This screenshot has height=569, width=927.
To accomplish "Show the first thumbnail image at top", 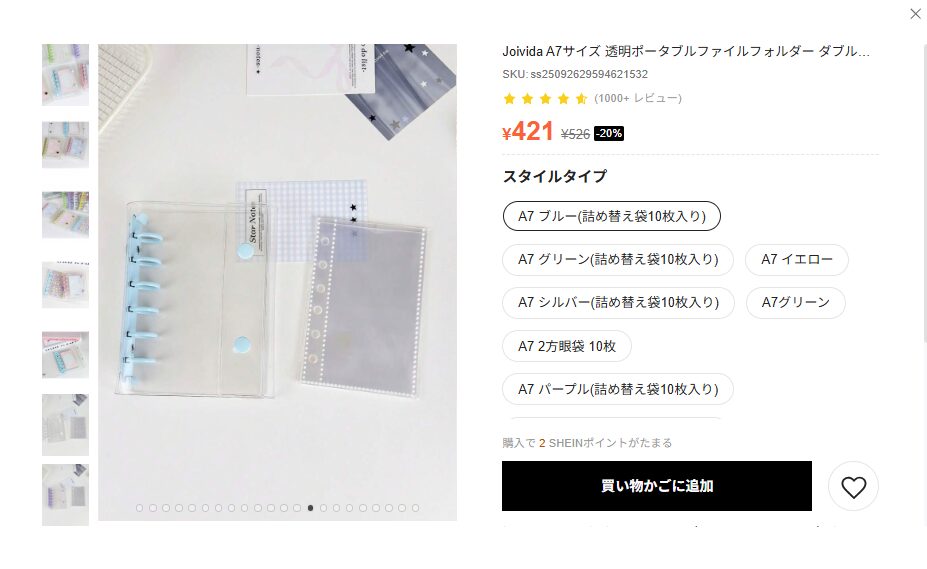I will pos(66,75).
